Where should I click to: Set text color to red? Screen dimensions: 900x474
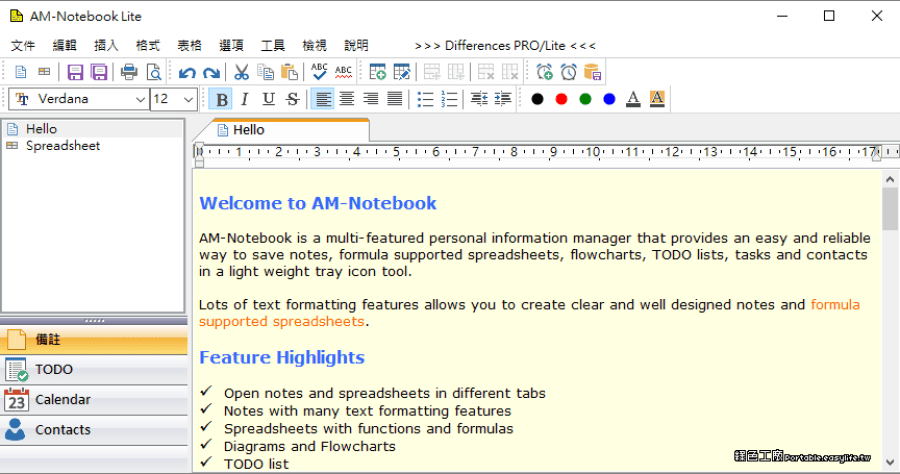pos(561,99)
